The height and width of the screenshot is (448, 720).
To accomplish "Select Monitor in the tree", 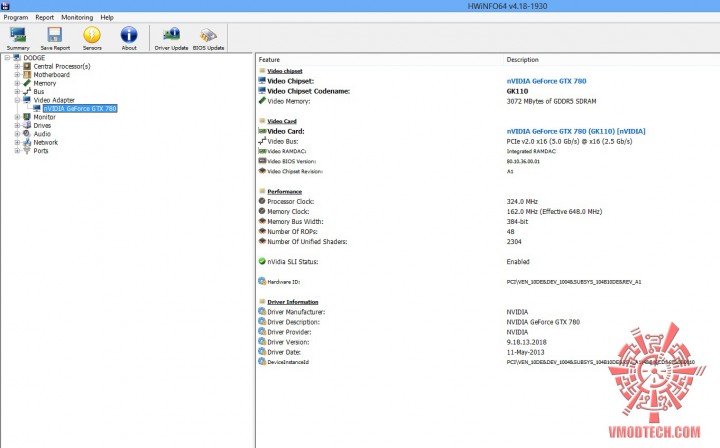I will pyautogui.click(x=45, y=117).
